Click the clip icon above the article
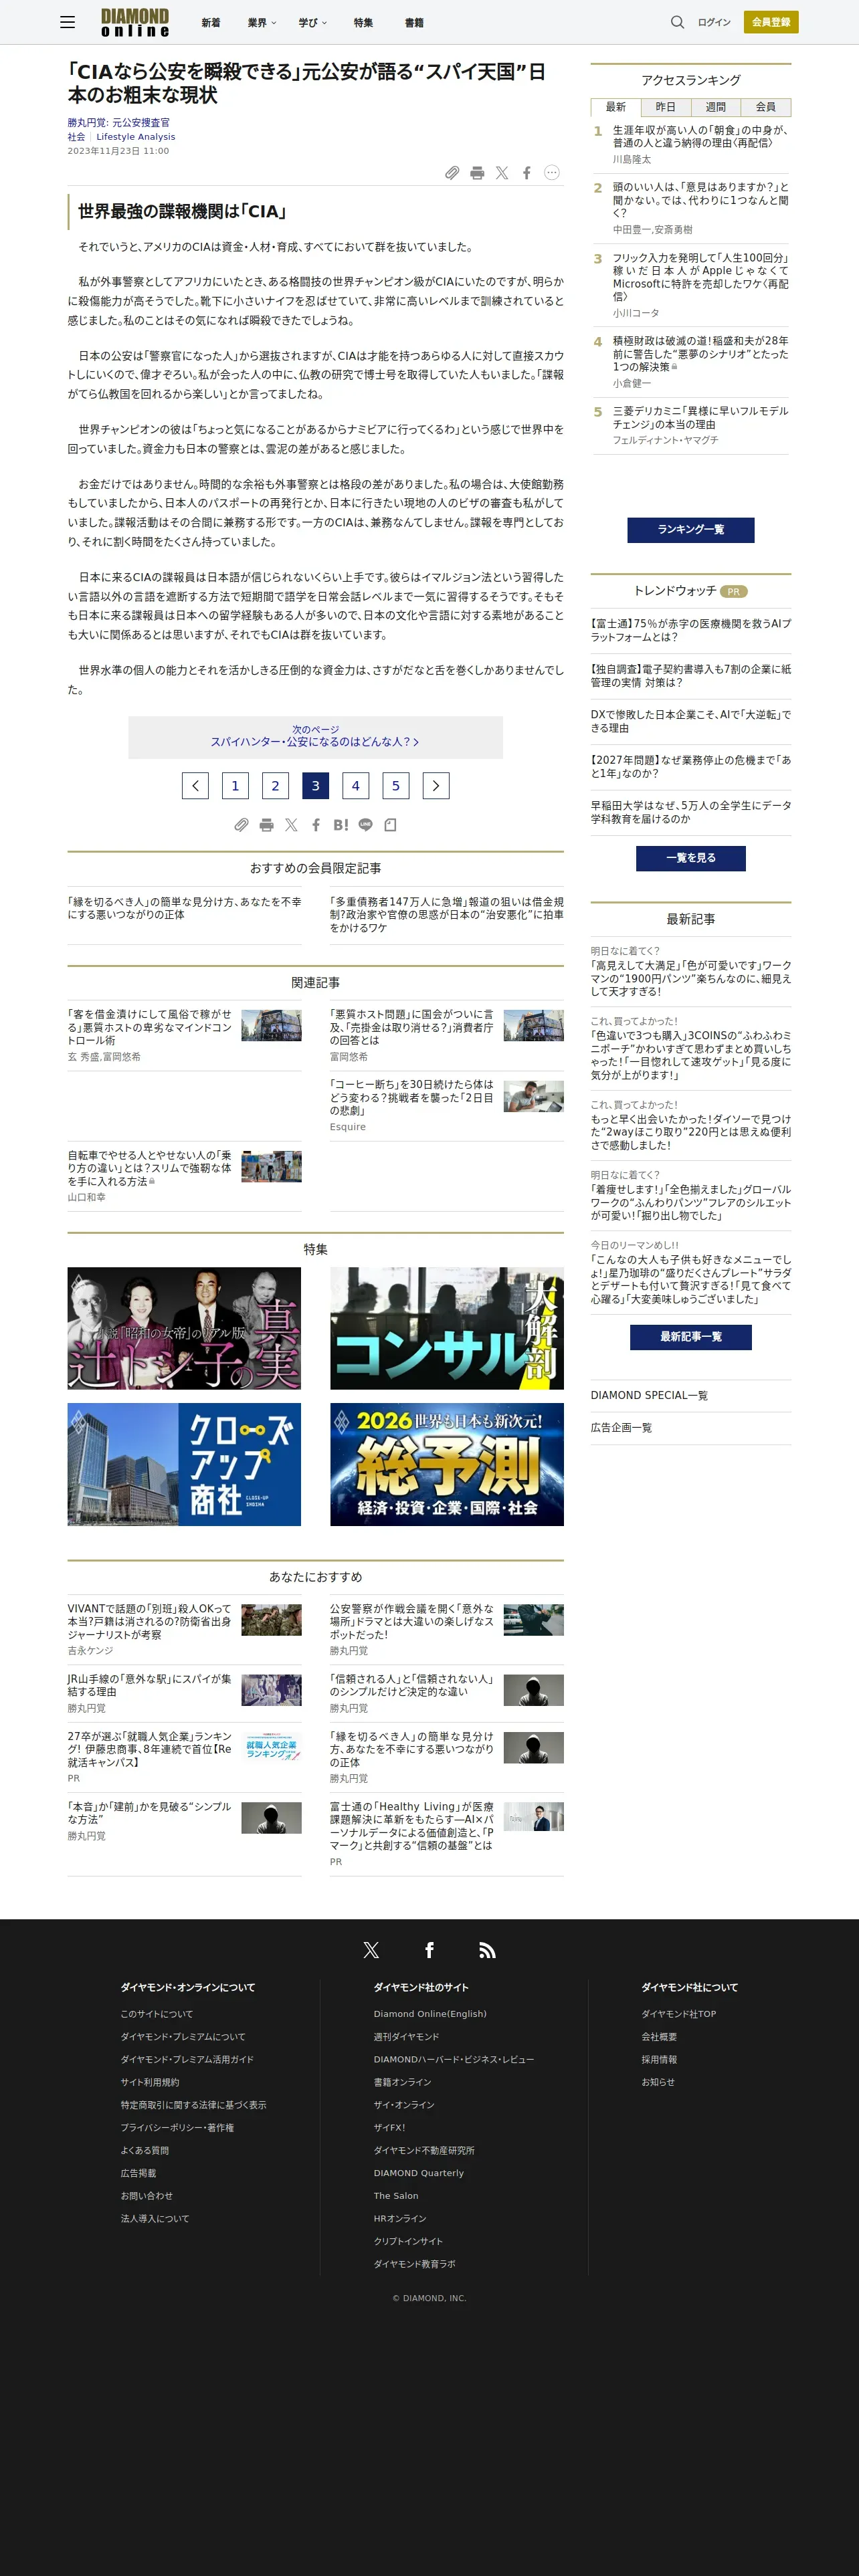The image size is (859, 2576). pyautogui.click(x=452, y=173)
